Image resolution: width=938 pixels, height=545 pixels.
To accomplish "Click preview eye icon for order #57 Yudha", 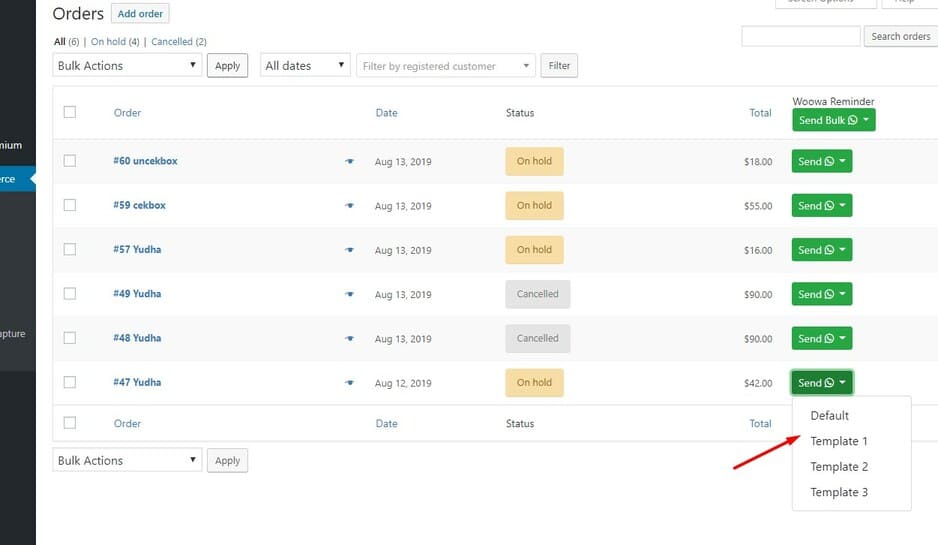I will 350,250.
